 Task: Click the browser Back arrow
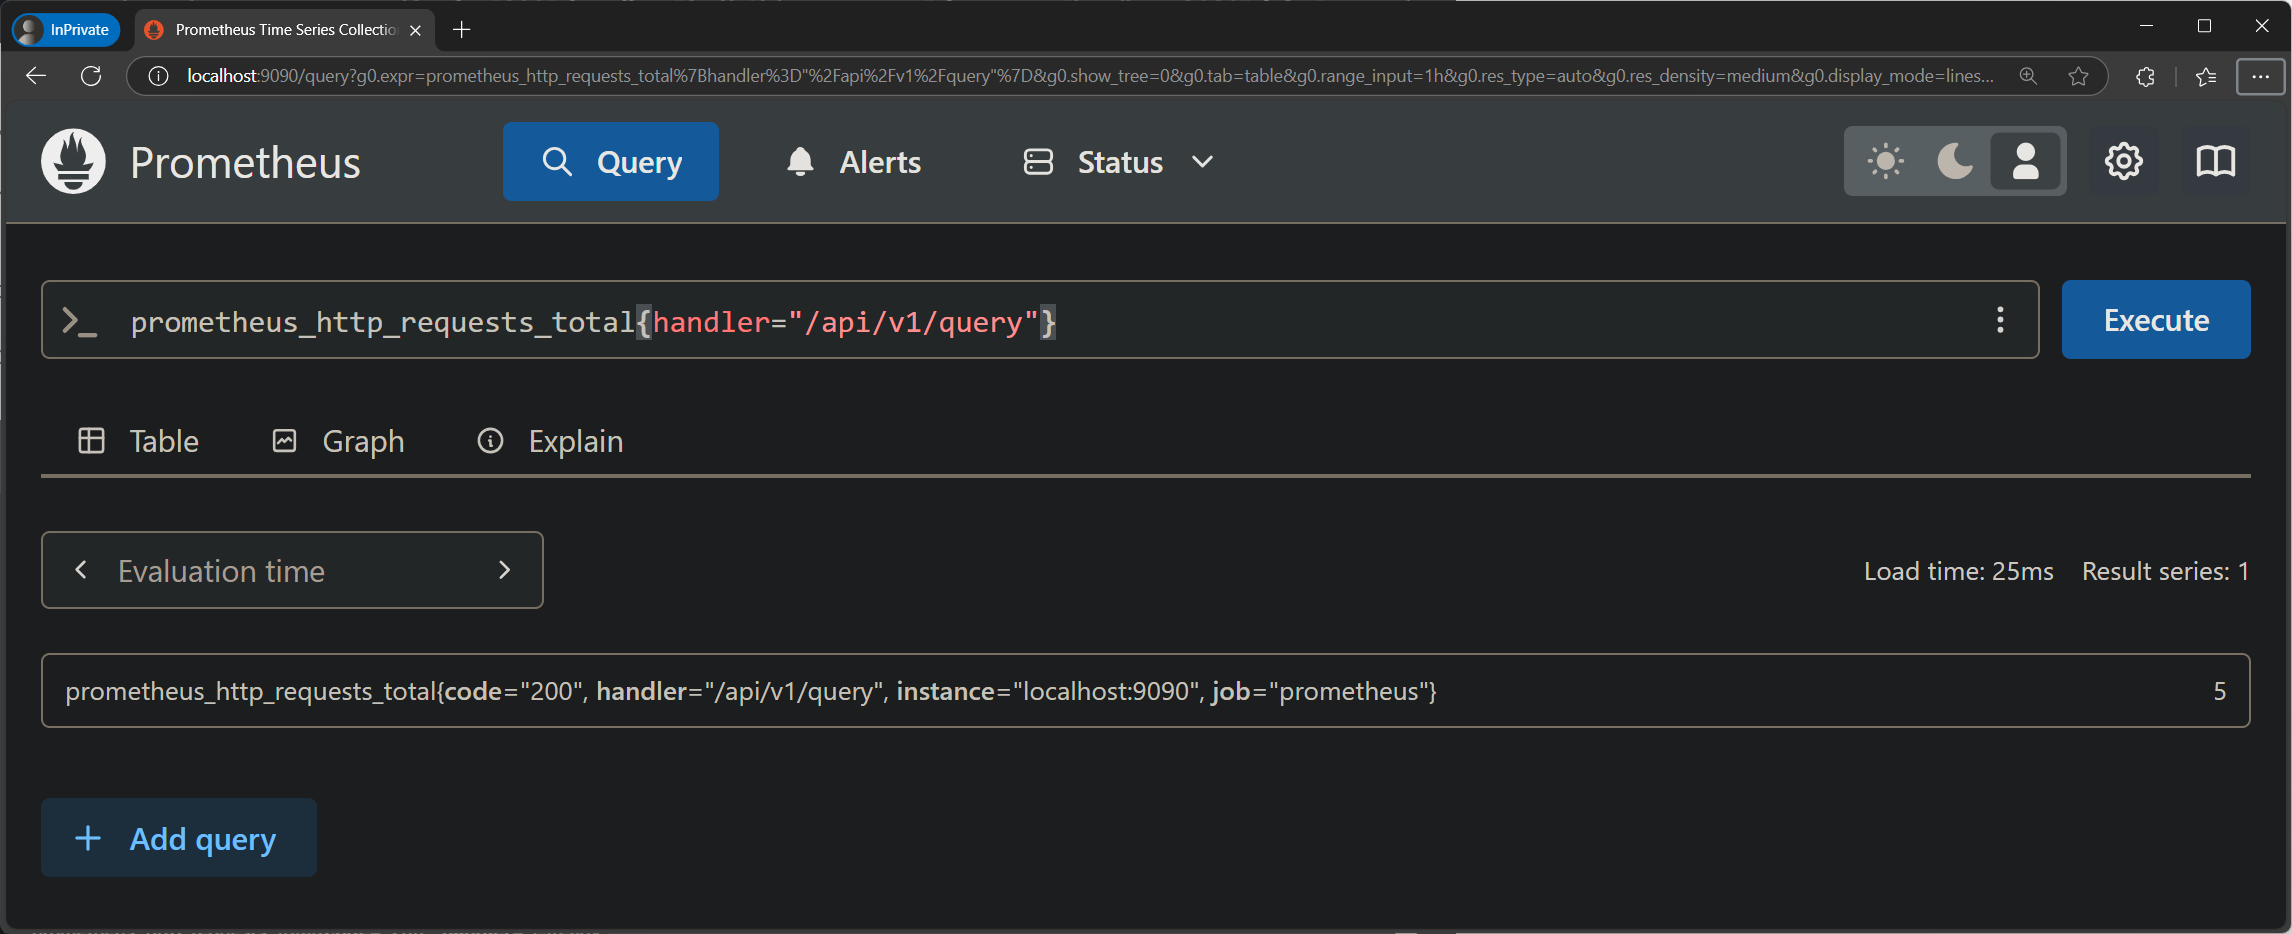36,76
